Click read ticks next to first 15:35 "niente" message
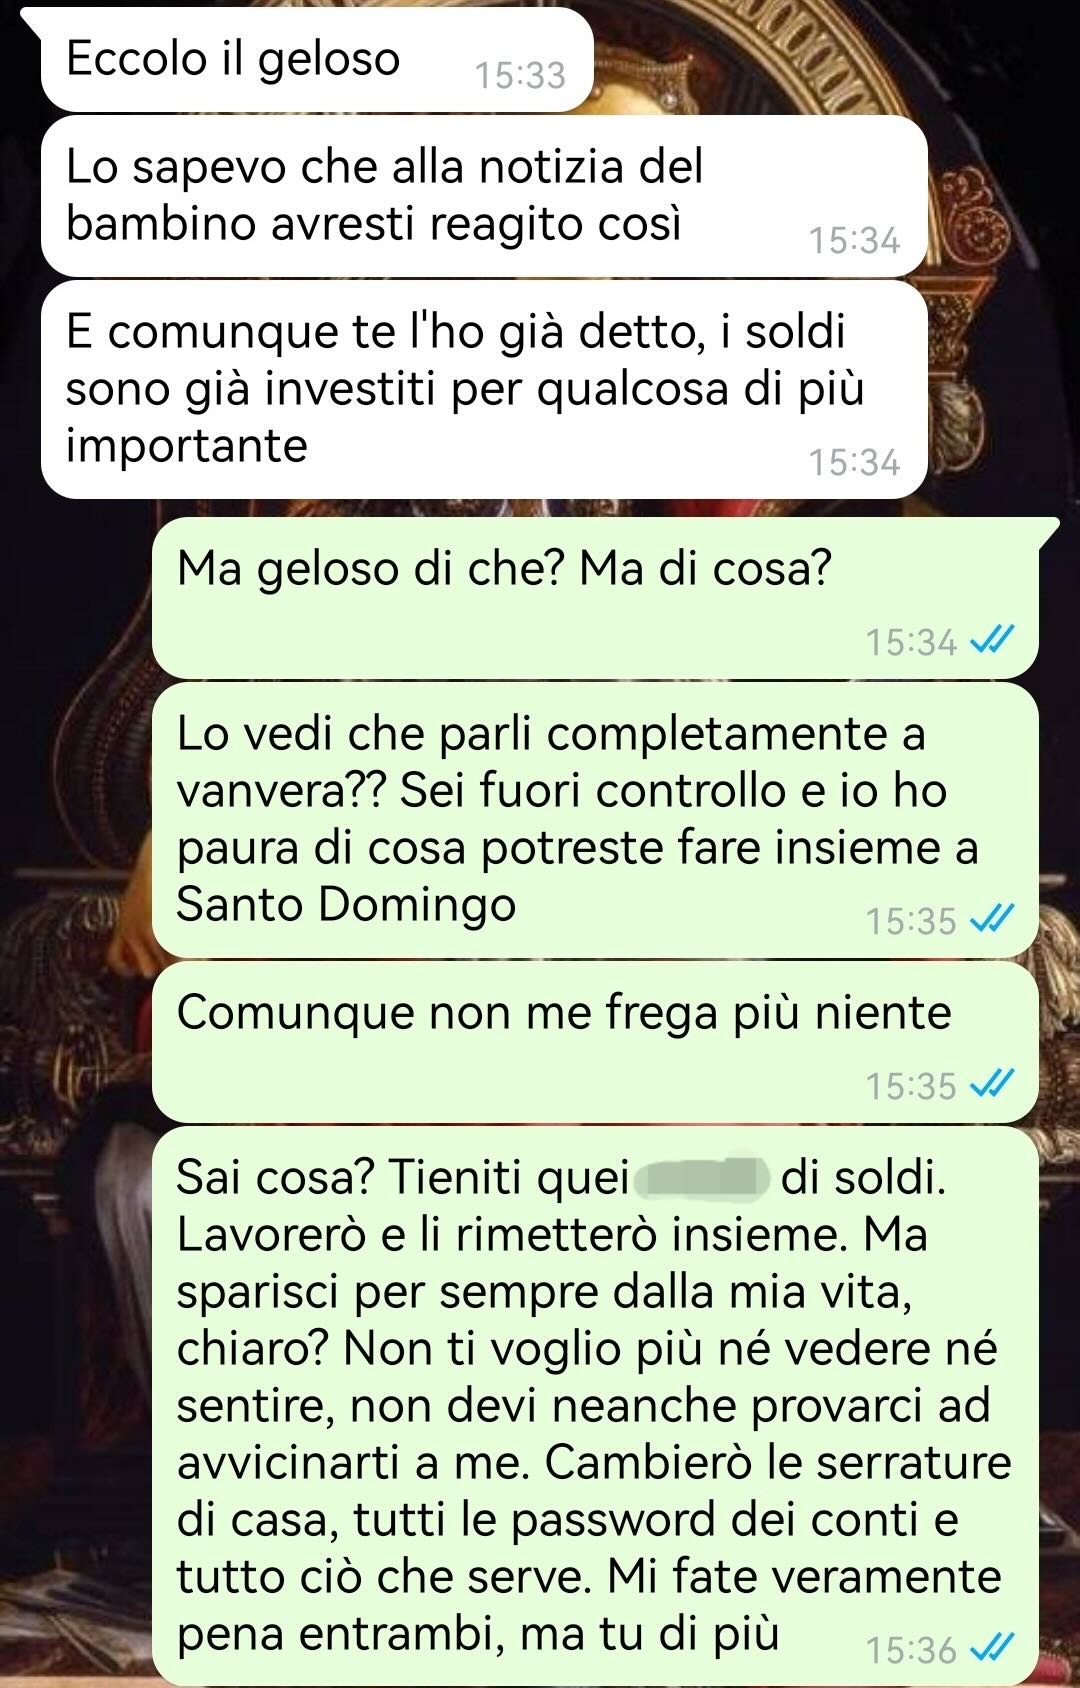Image resolution: width=1080 pixels, height=1688 pixels. [x=993, y=1083]
